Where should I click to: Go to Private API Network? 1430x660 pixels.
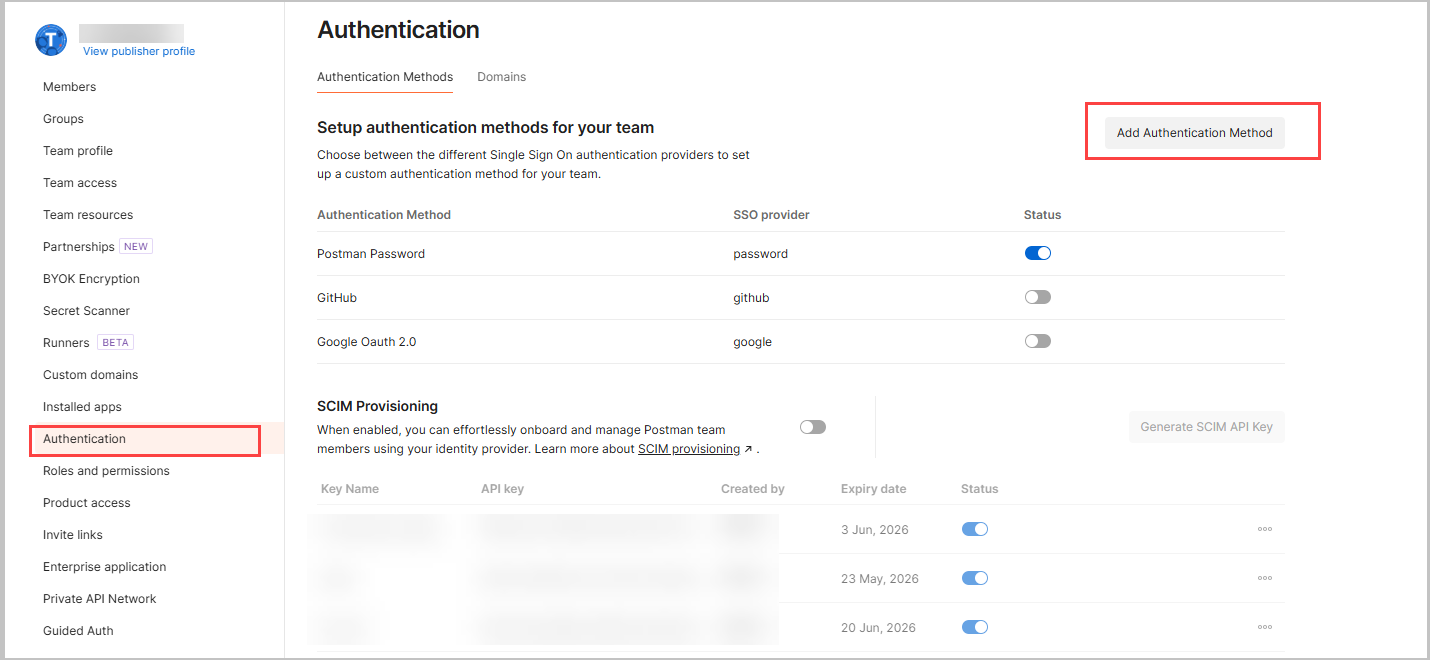(100, 599)
